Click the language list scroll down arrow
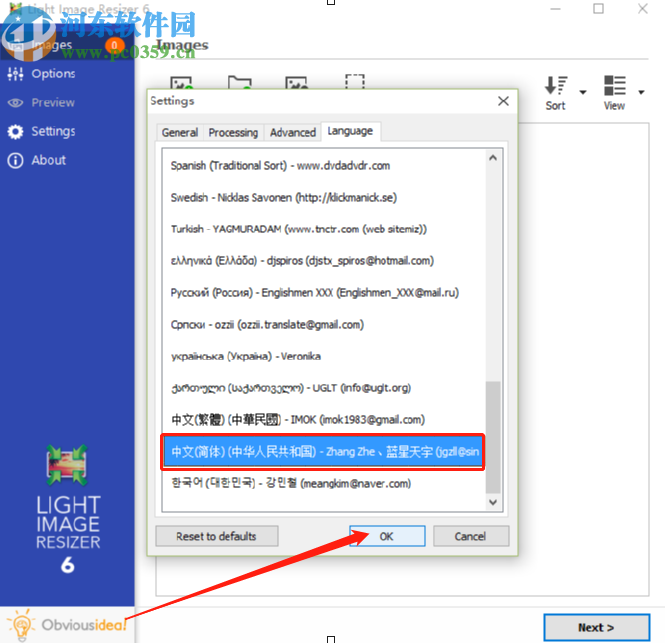This screenshot has height=643, width=665. click(493, 502)
